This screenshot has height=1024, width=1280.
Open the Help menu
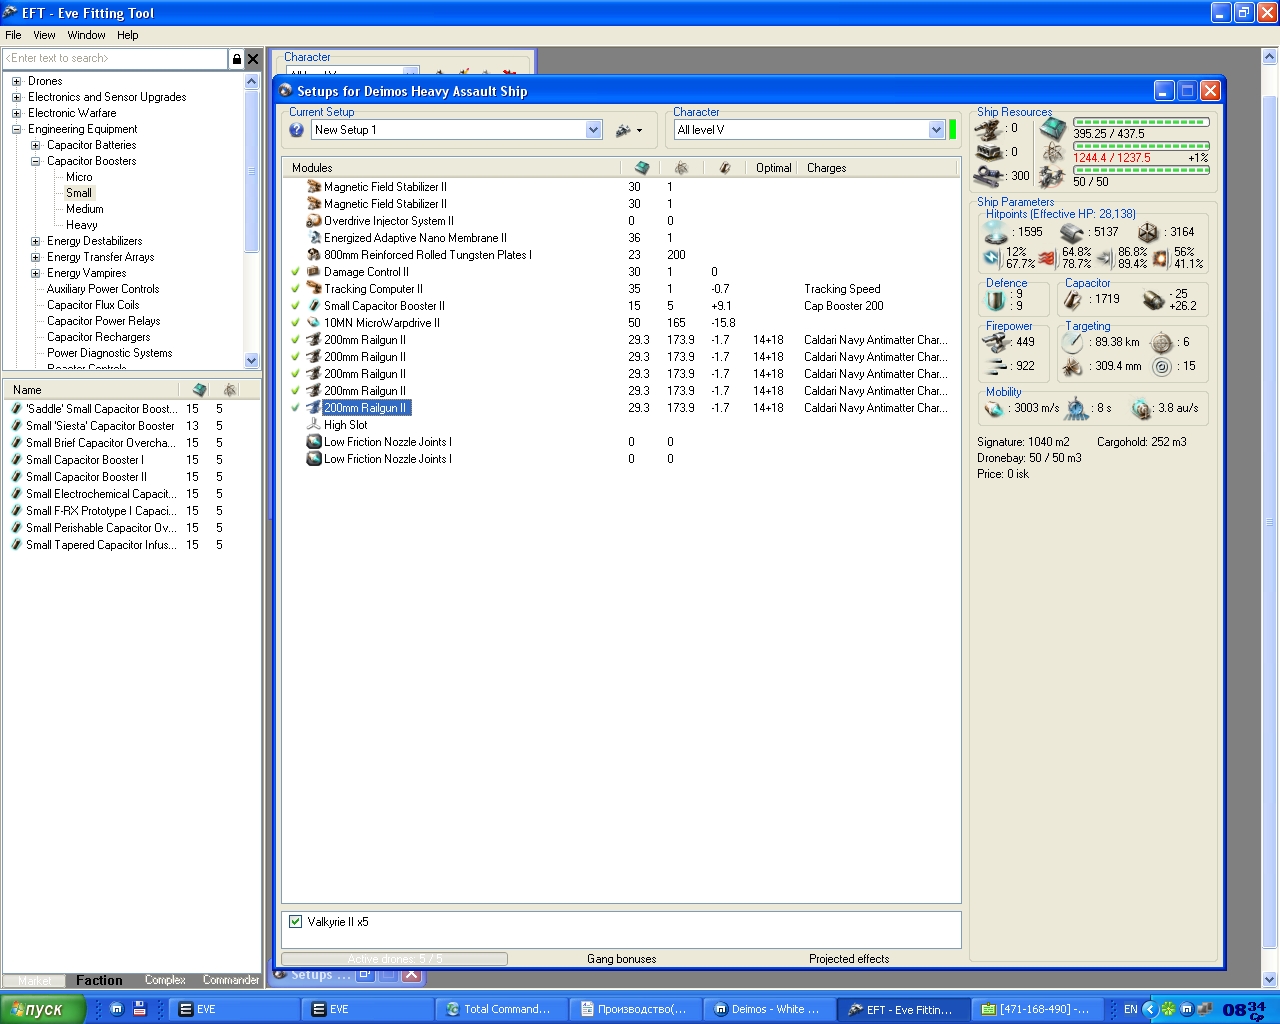tap(128, 35)
